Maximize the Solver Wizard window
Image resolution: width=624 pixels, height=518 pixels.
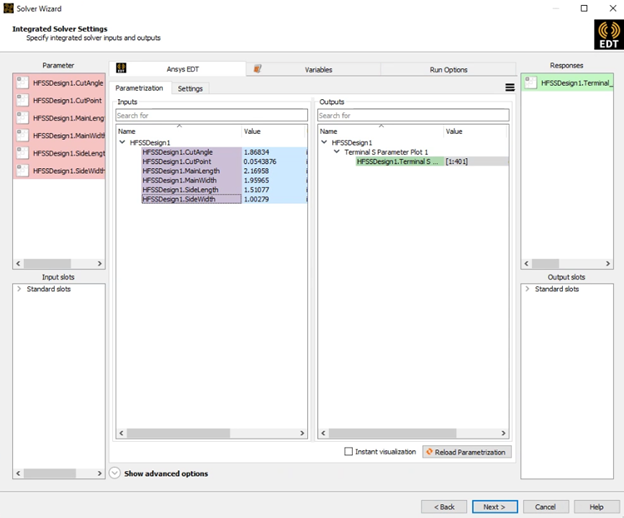pyautogui.click(x=584, y=8)
